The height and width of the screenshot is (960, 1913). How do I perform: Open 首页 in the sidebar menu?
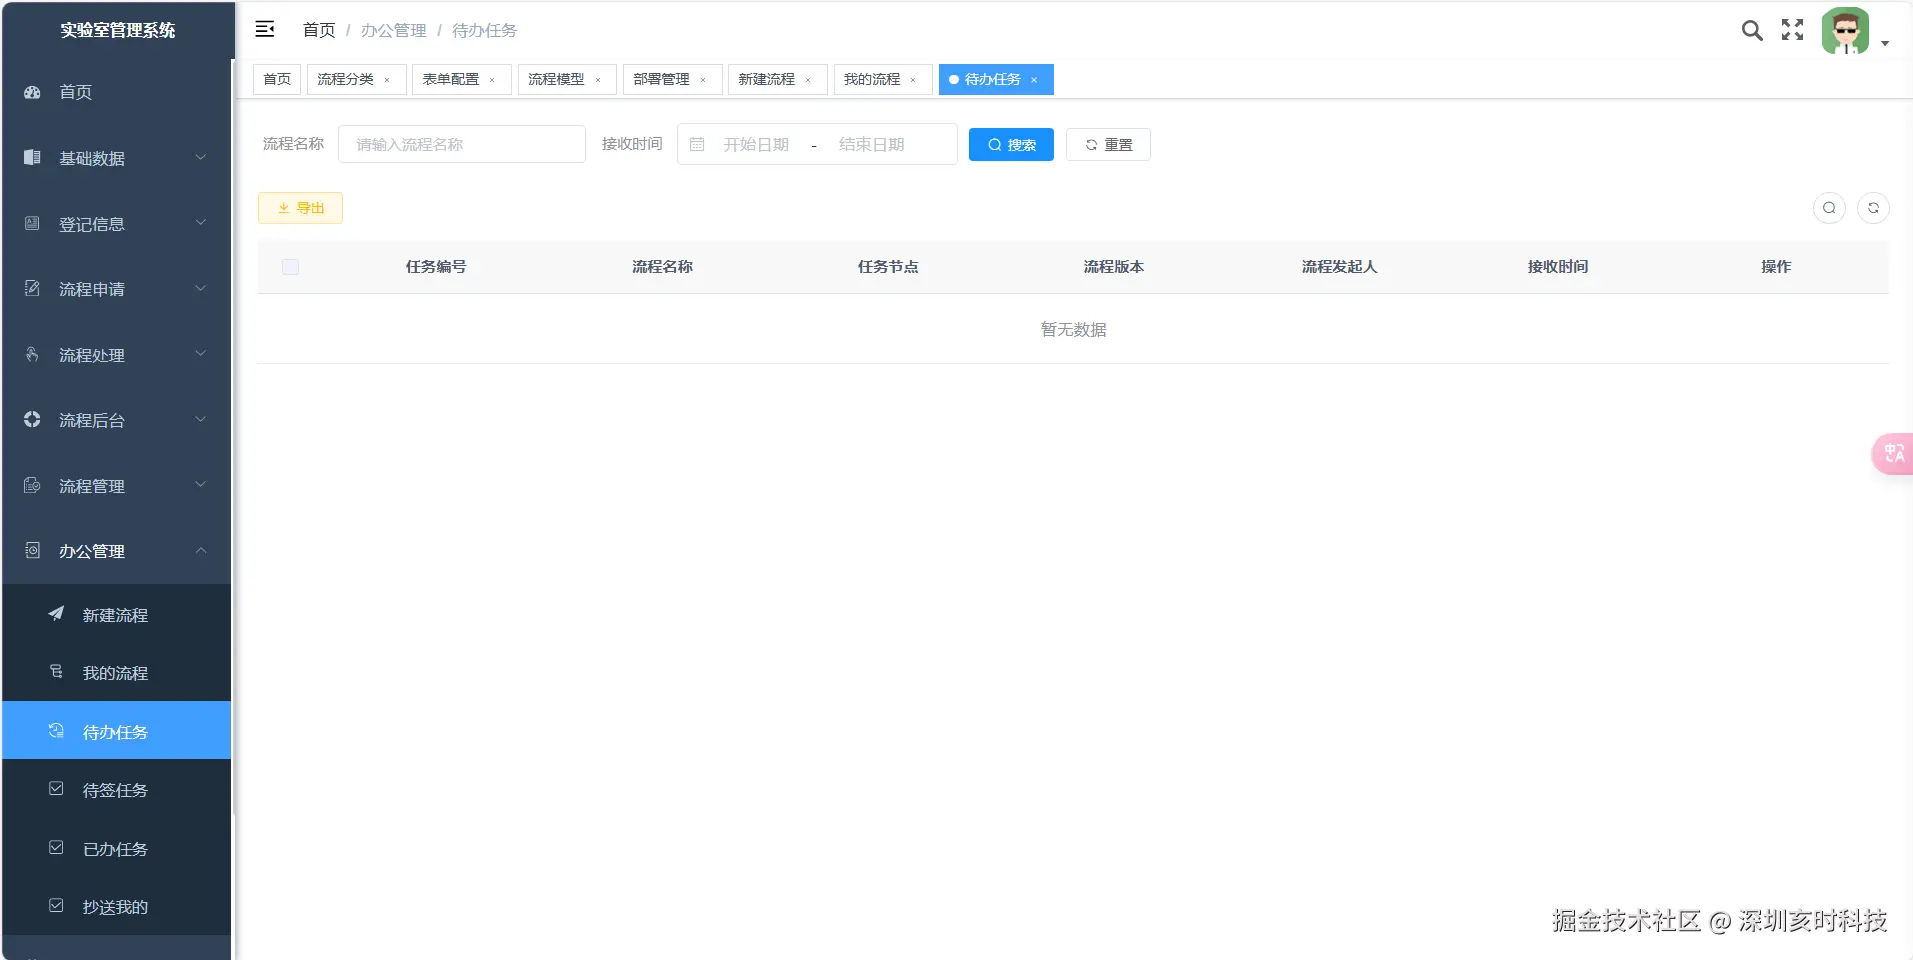tap(117, 92)
